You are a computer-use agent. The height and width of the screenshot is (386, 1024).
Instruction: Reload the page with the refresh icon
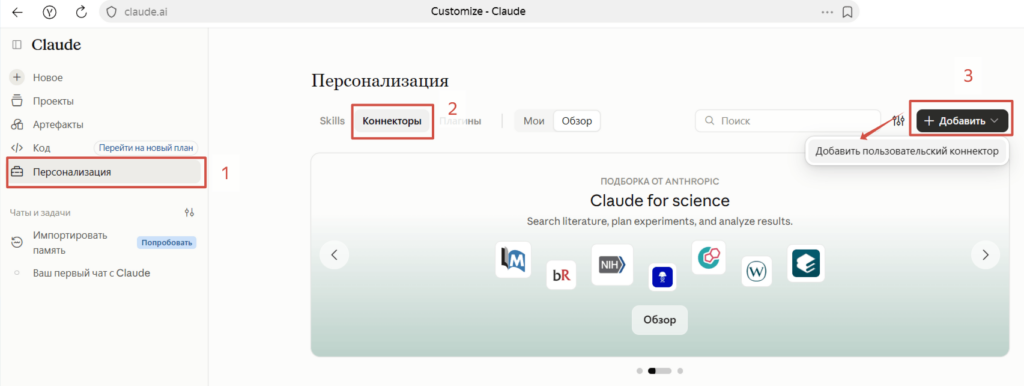82,11
